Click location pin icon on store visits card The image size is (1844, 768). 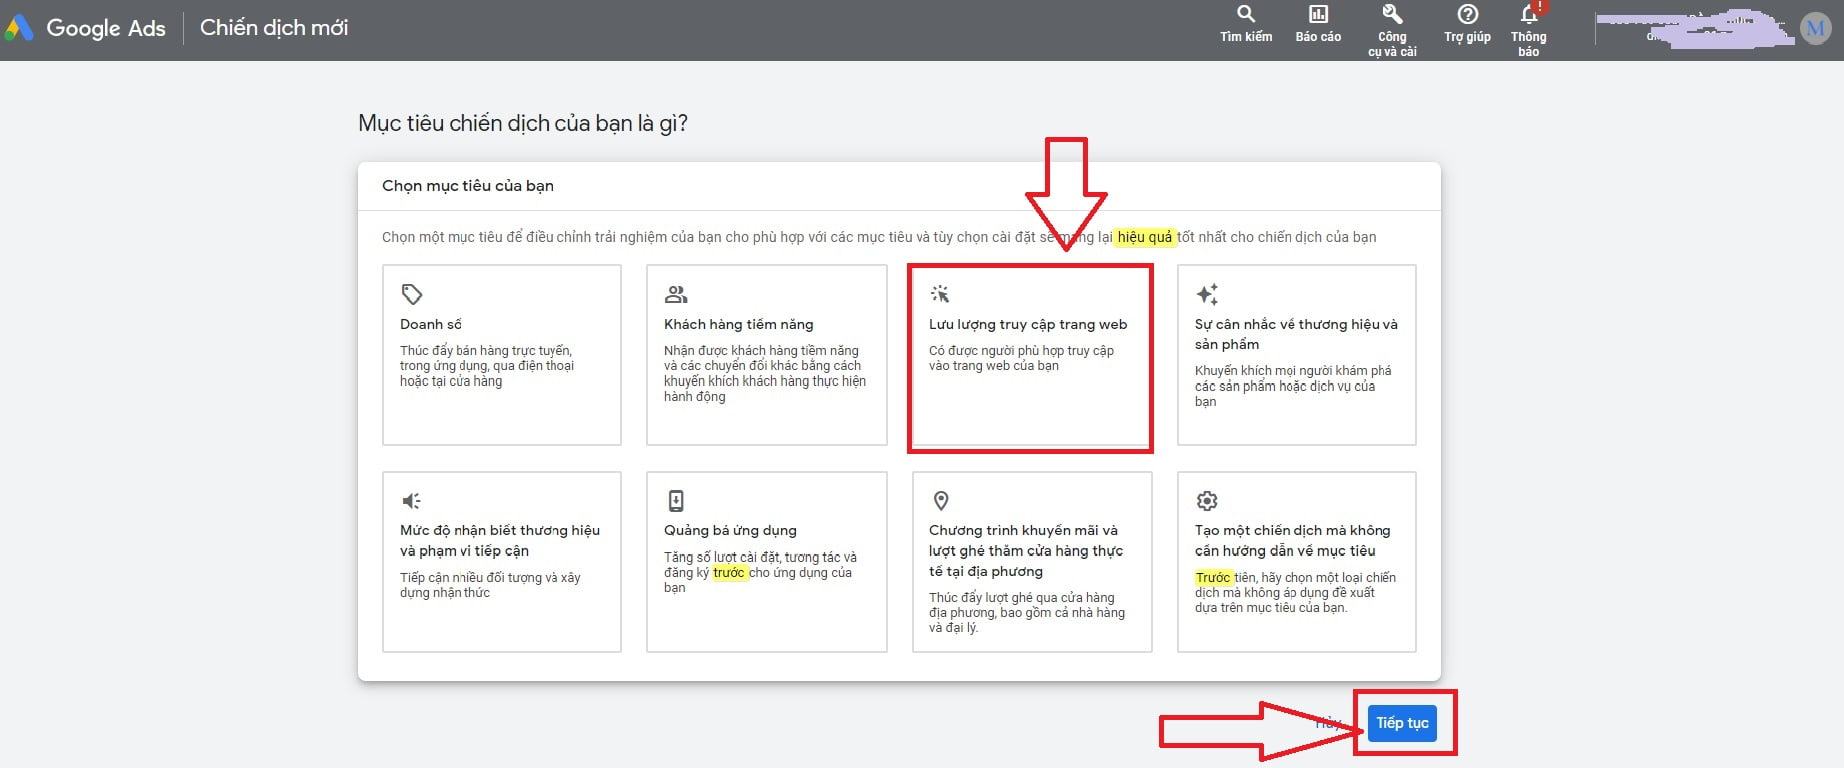click(941, 501)
